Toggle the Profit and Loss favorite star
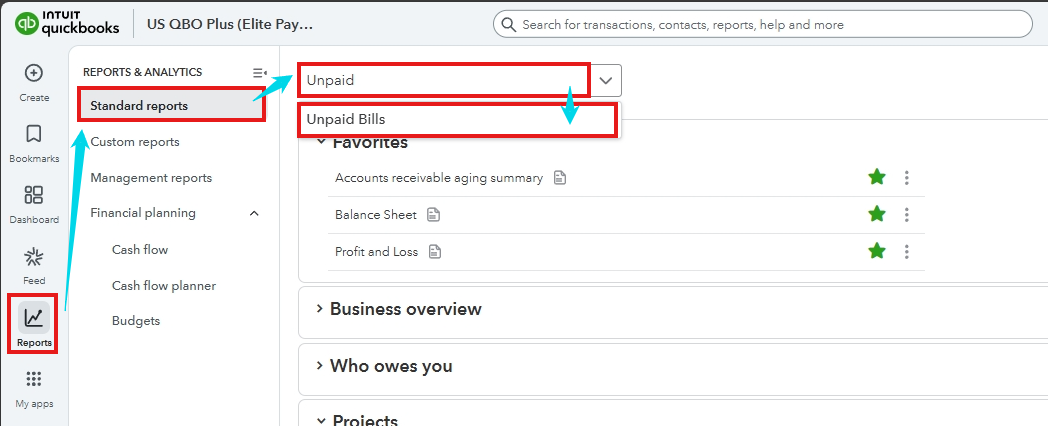The height and width of the screenshot is (426, 1048). (877, 251)
